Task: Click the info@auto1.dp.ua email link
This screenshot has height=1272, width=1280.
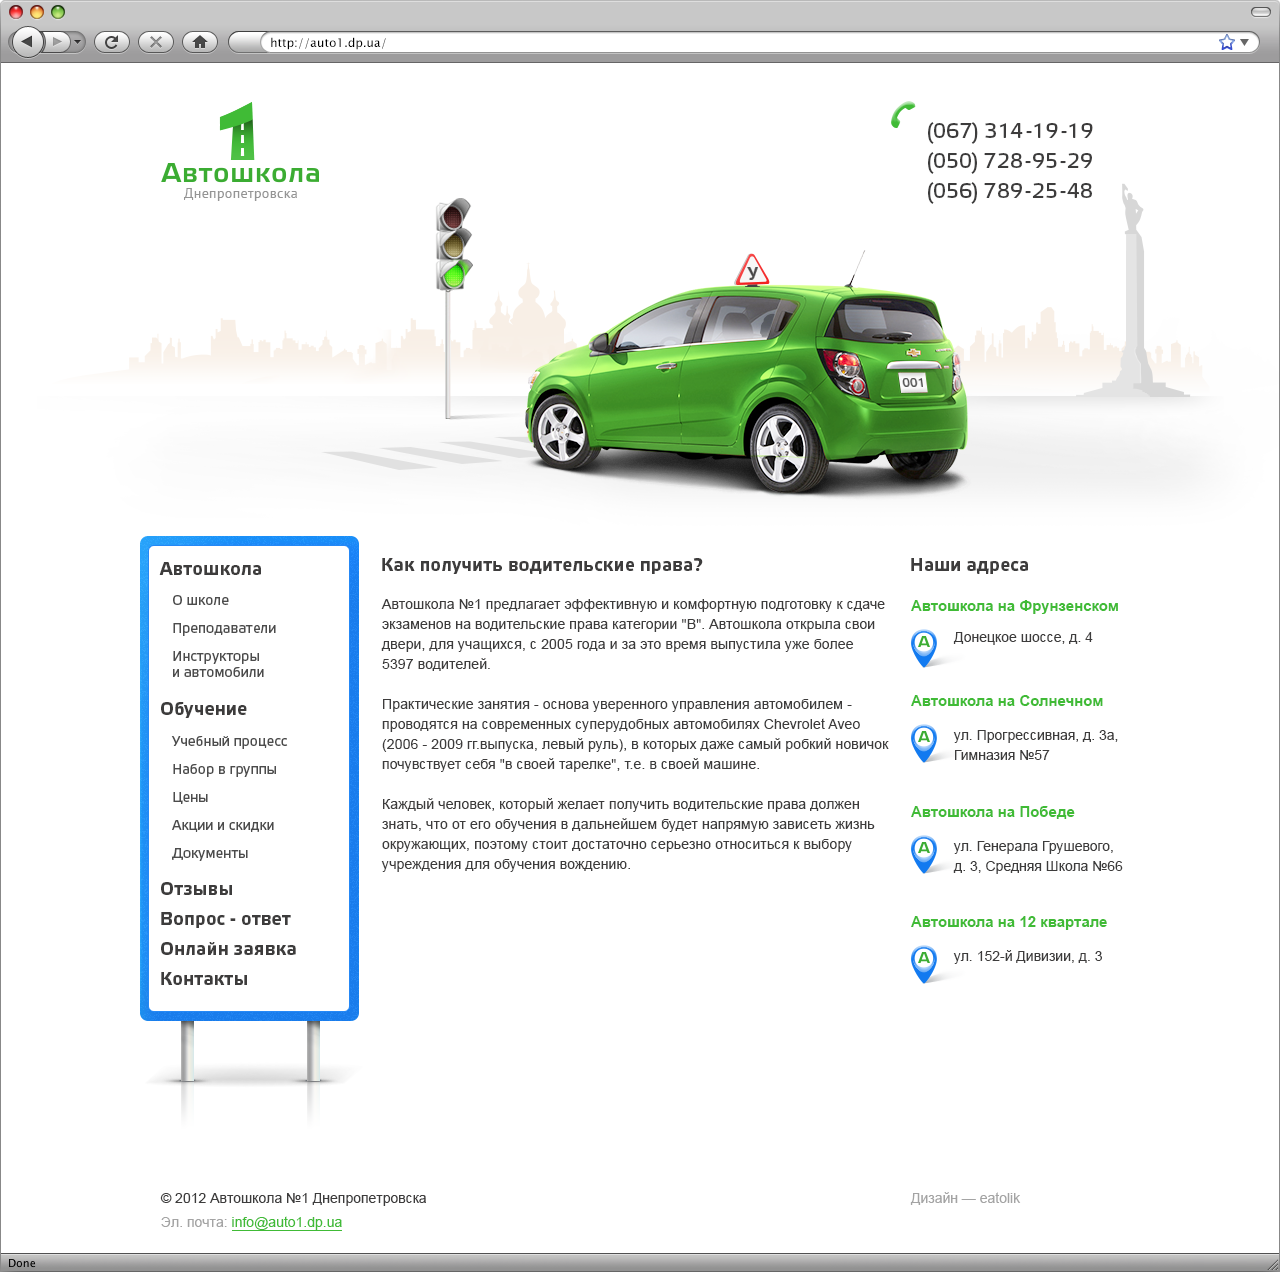Action: (287, 1222)
